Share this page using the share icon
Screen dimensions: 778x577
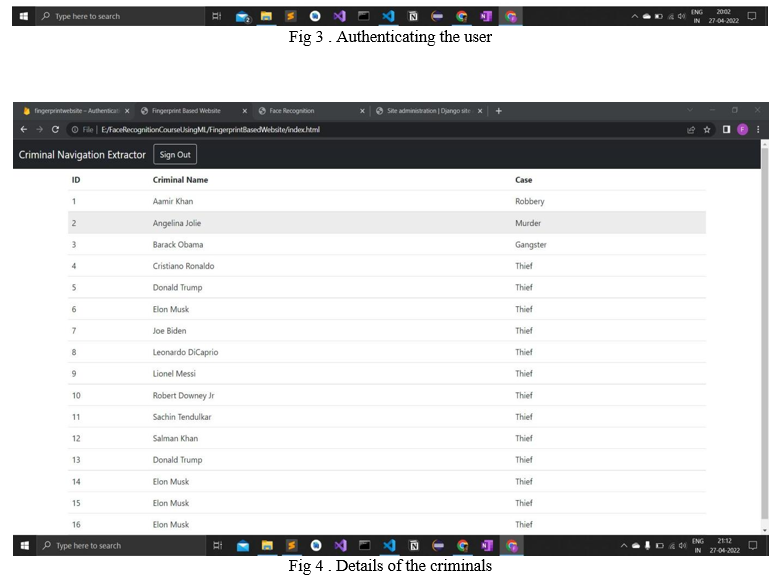691,130
